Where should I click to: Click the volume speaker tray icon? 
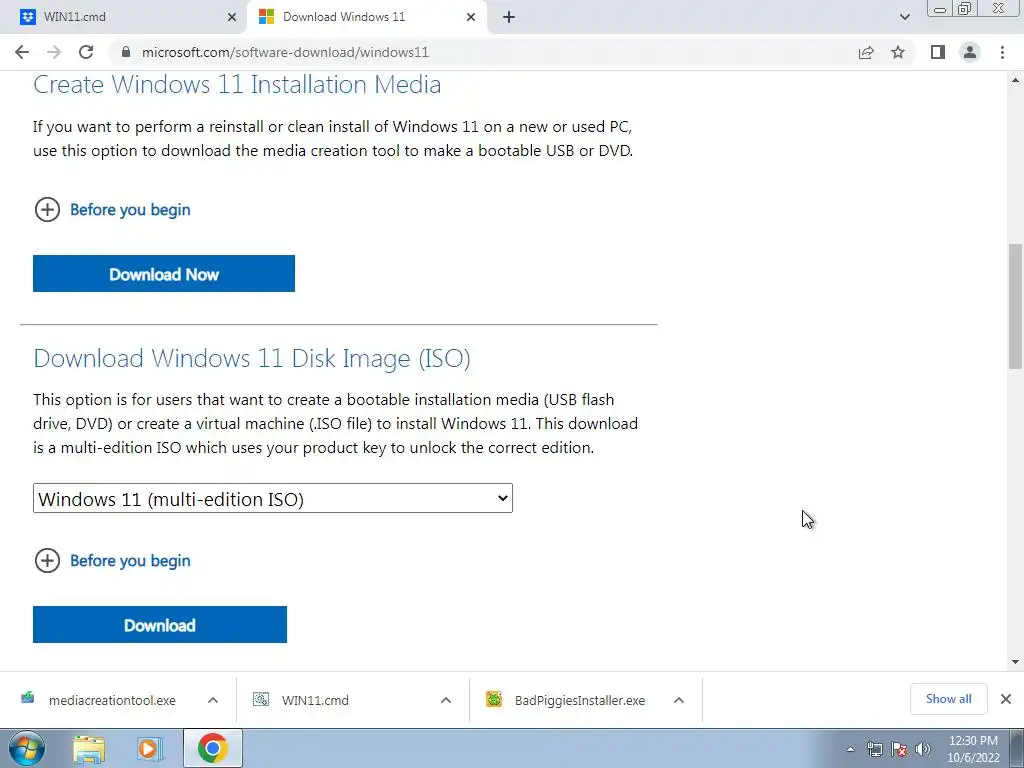[x=923, y=749]
